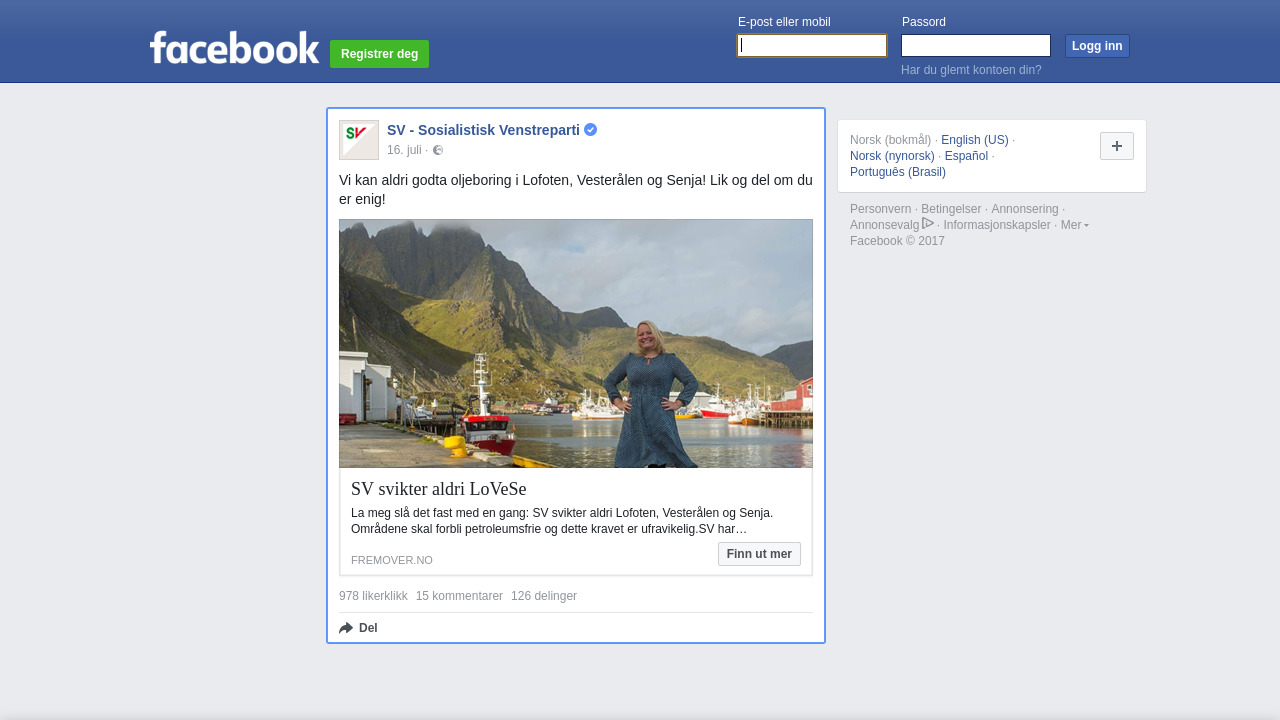Click the plus button for more languages
Image resolution: width=1280 pixels, height=720 pixels.
pos(1117,146)
